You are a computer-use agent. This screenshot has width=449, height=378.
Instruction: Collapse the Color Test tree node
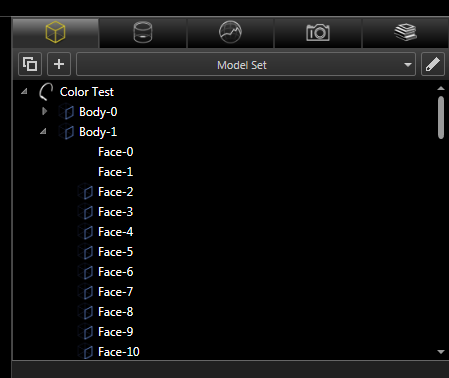[x=24, y=91]
